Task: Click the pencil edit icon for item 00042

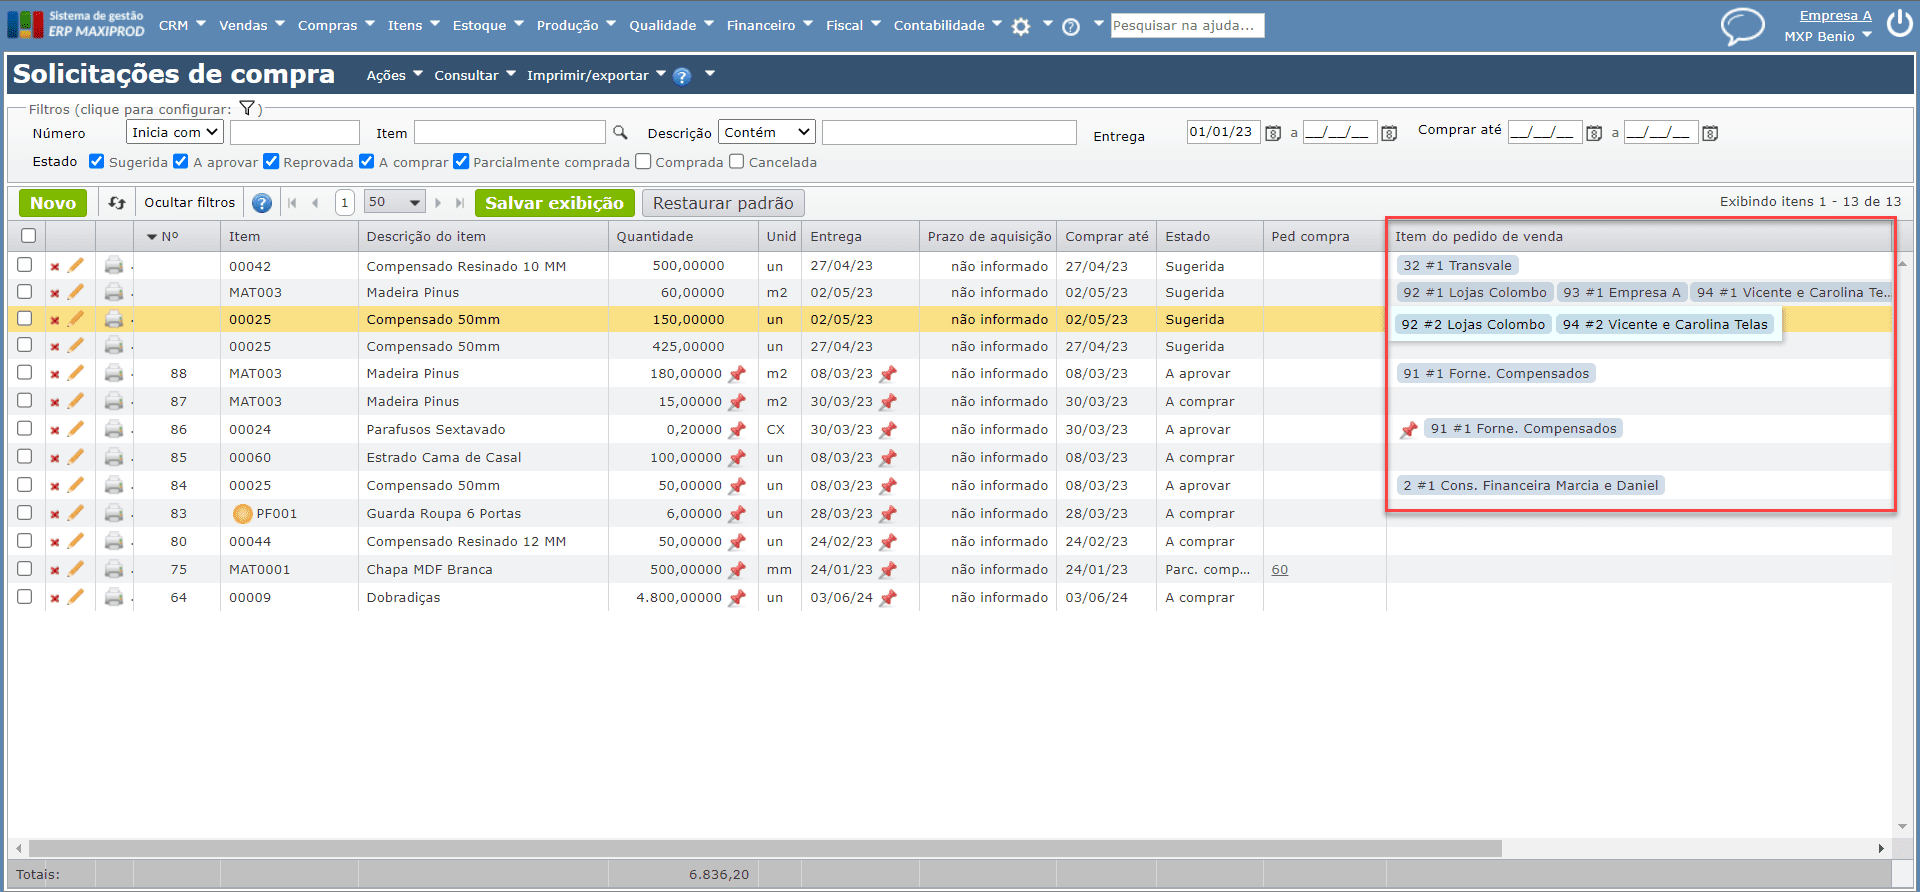Action: click(x=76, y=266)
